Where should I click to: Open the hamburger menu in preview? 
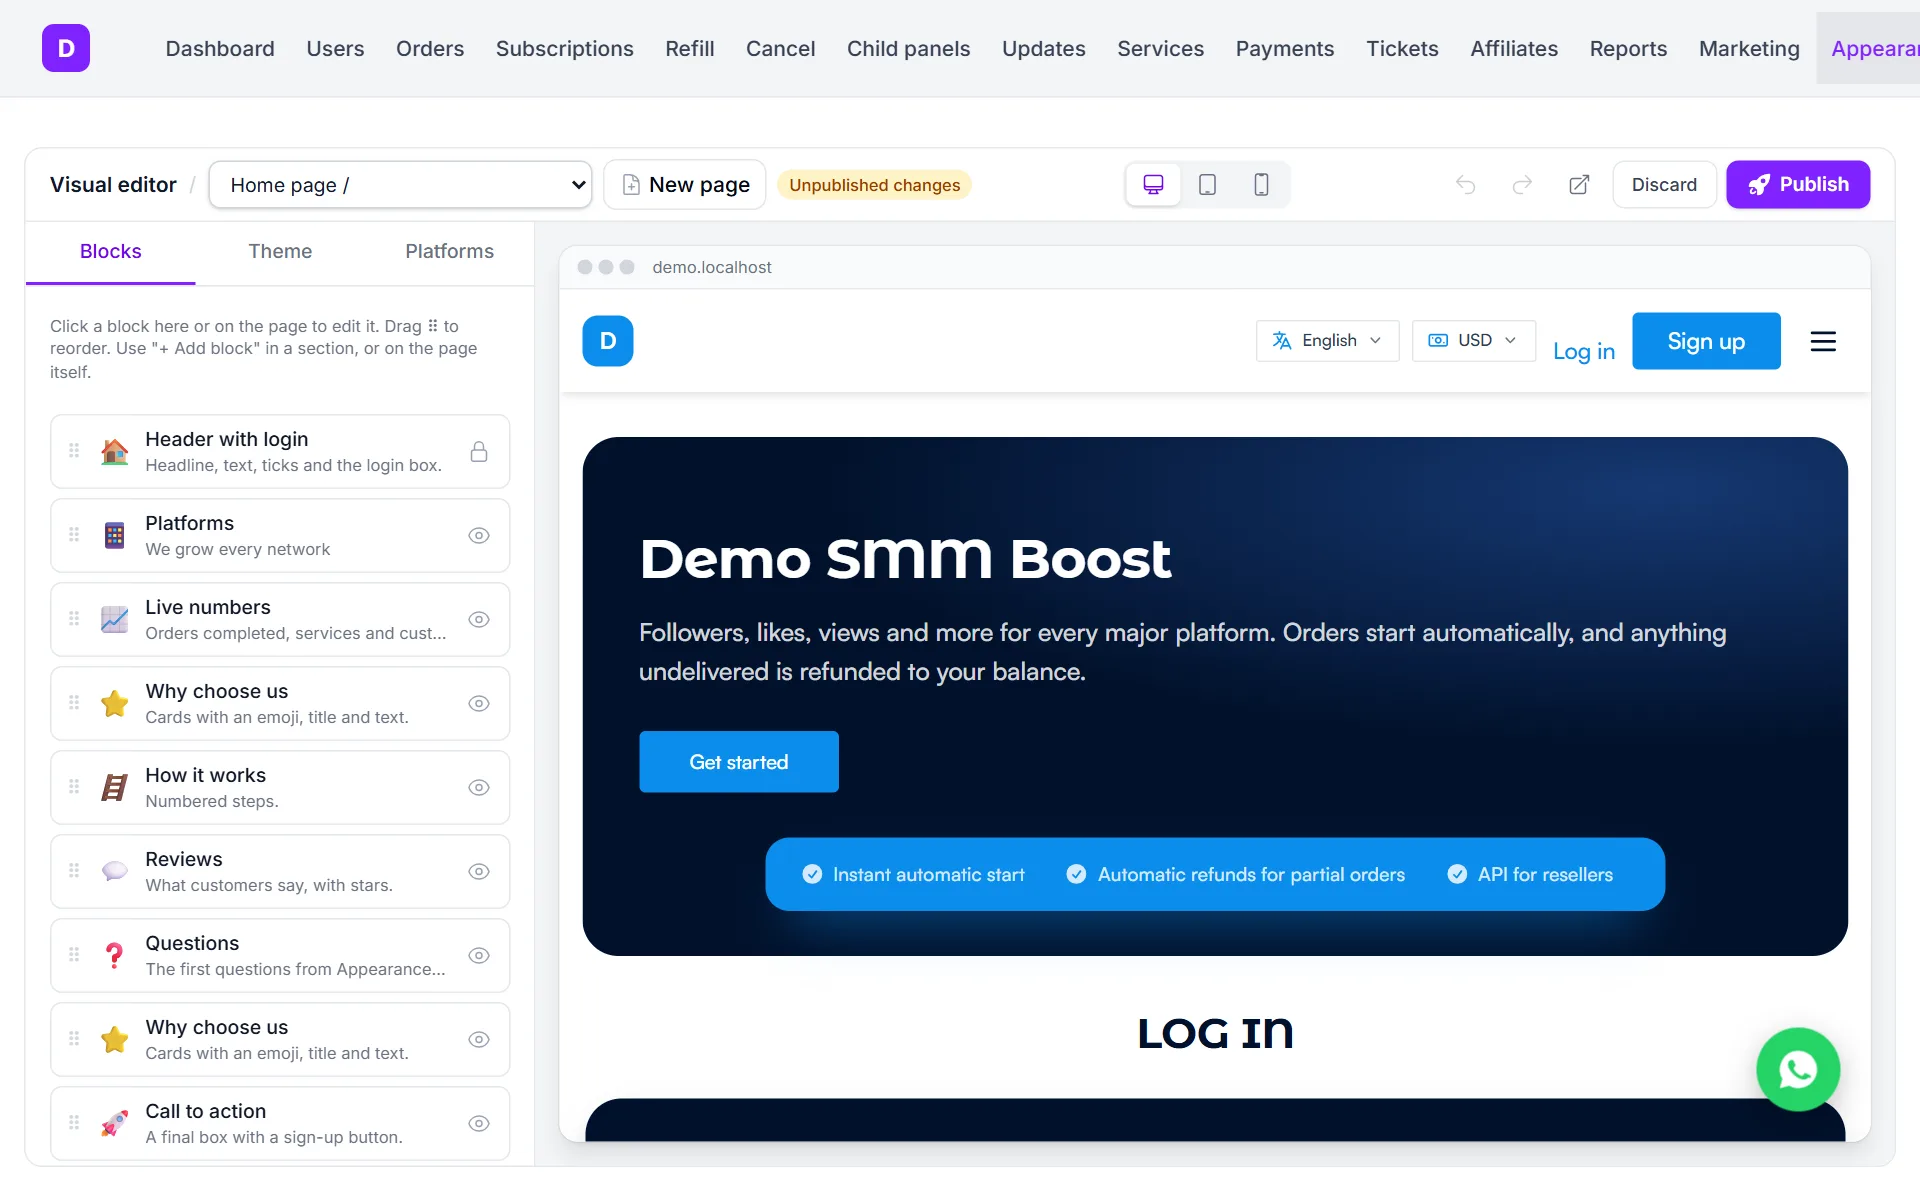pos(1823,341)
